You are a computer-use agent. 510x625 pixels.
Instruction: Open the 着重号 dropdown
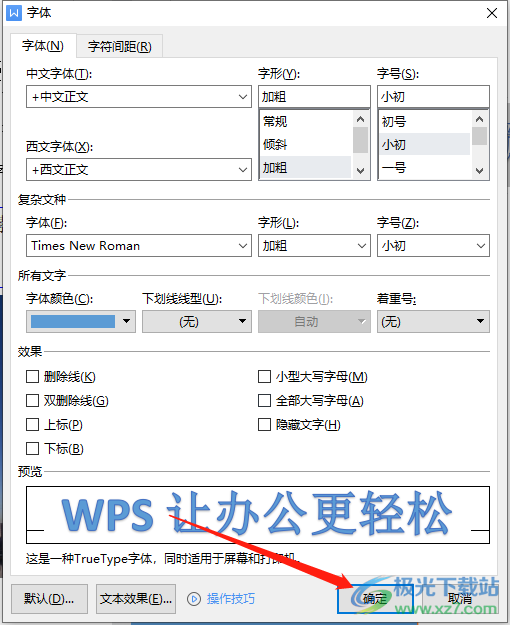(433, 321)
